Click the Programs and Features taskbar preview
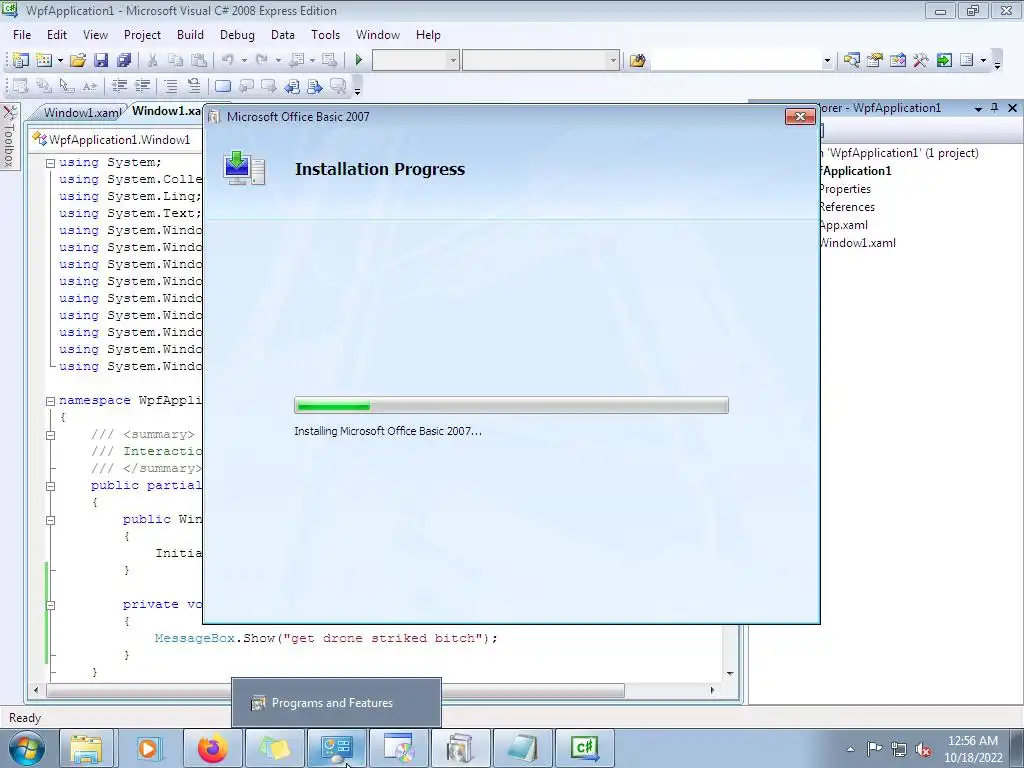 pyautogui.click(x=336, y=703)
